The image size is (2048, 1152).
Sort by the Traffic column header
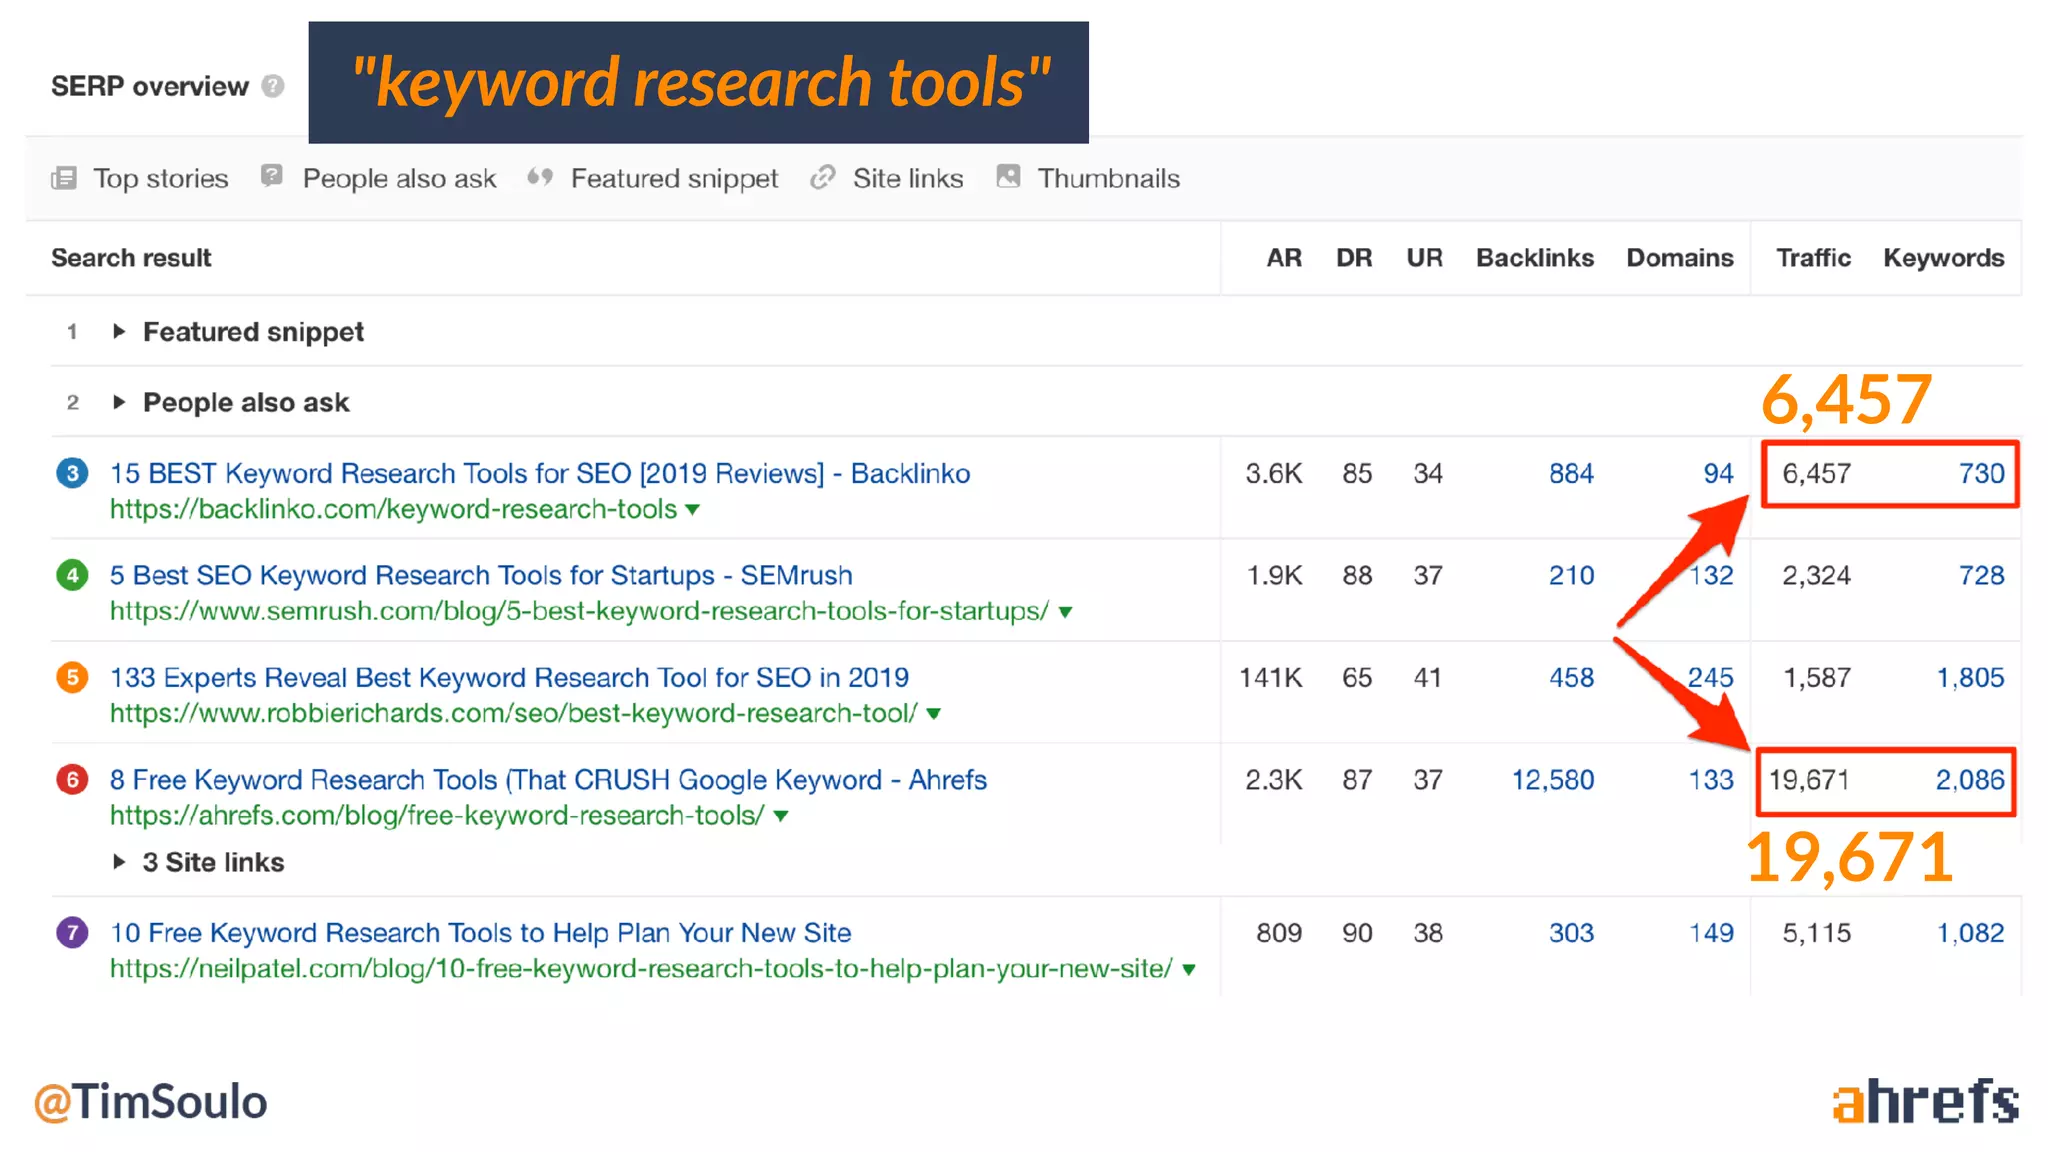pos(1812,258)
